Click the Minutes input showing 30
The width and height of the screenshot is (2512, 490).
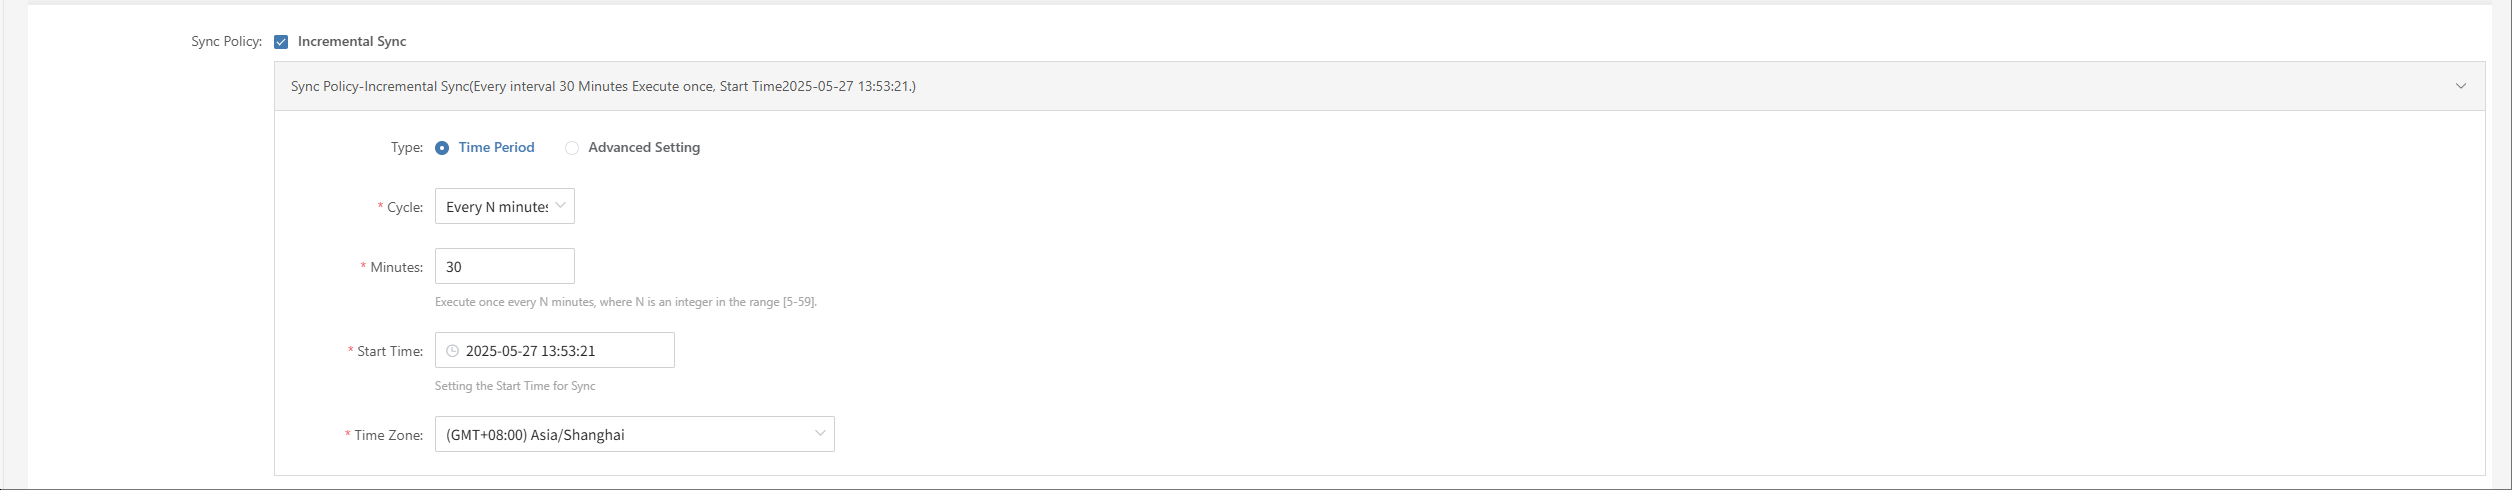pyautogui.click(x=505, y=266)
